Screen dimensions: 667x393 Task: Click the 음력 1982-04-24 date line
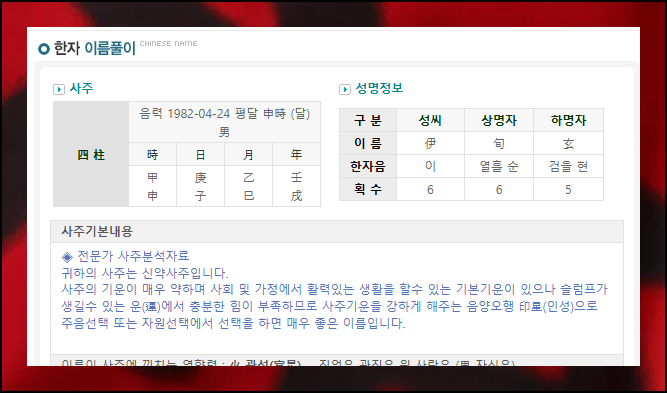[x=225, y=114]
